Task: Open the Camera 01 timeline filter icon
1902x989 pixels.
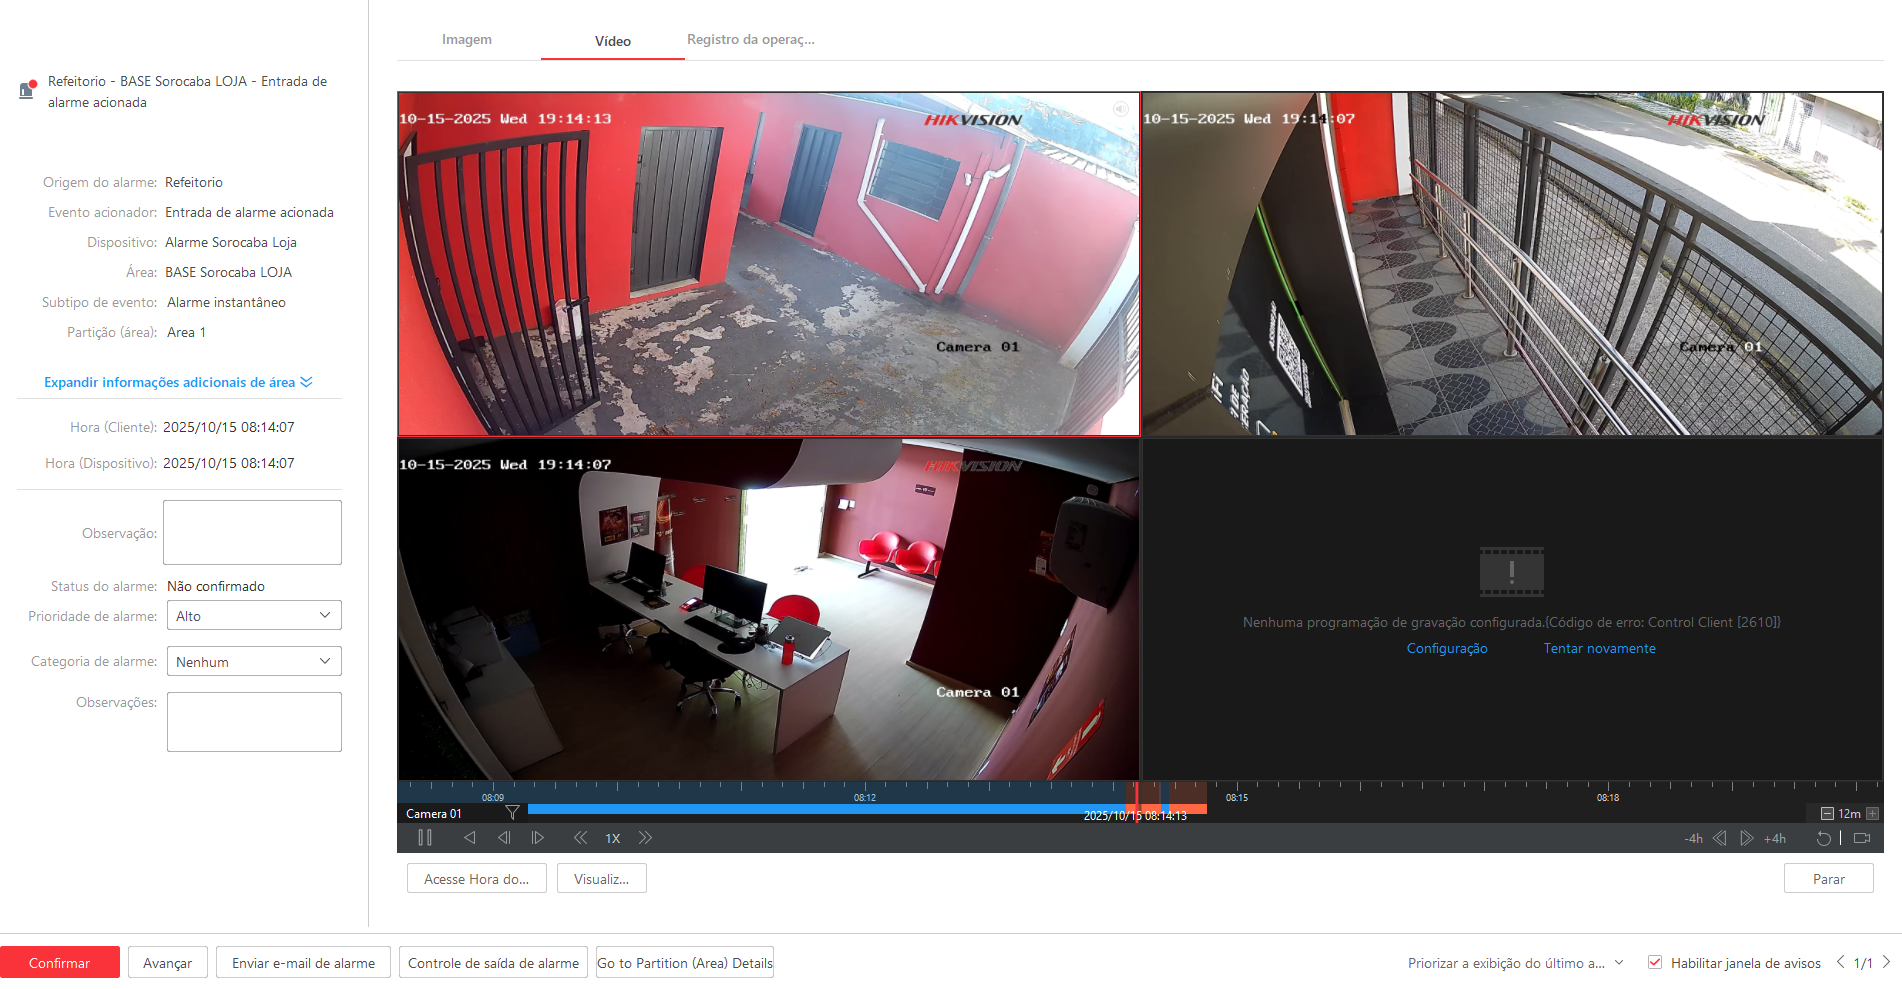Action: click(x=512, y=813)
